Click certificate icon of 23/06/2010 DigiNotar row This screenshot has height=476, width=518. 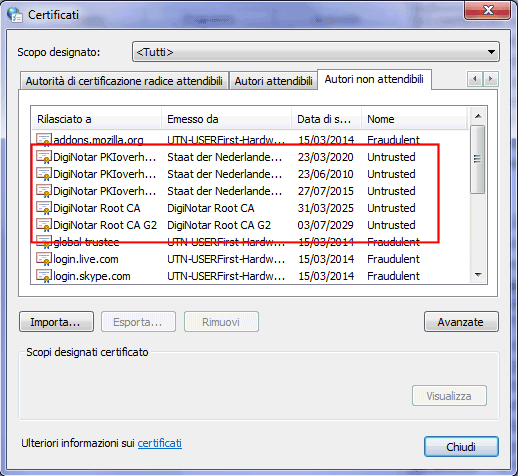[44, 174]
